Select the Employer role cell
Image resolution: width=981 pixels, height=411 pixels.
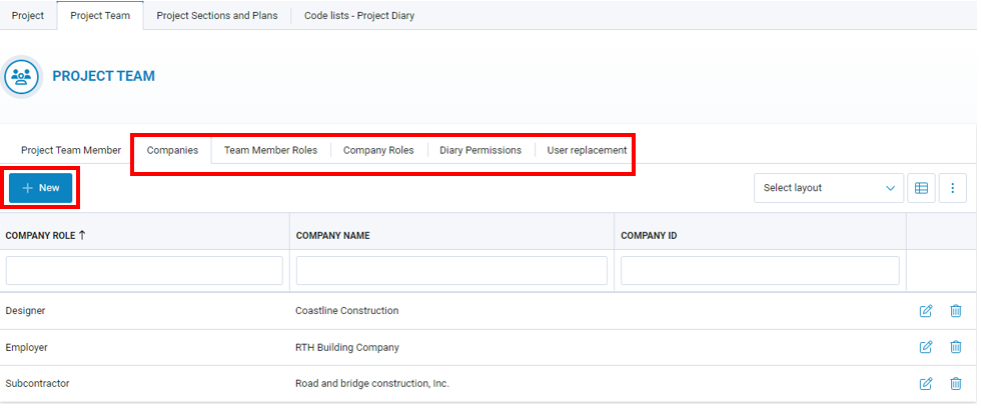coord(26,347)
